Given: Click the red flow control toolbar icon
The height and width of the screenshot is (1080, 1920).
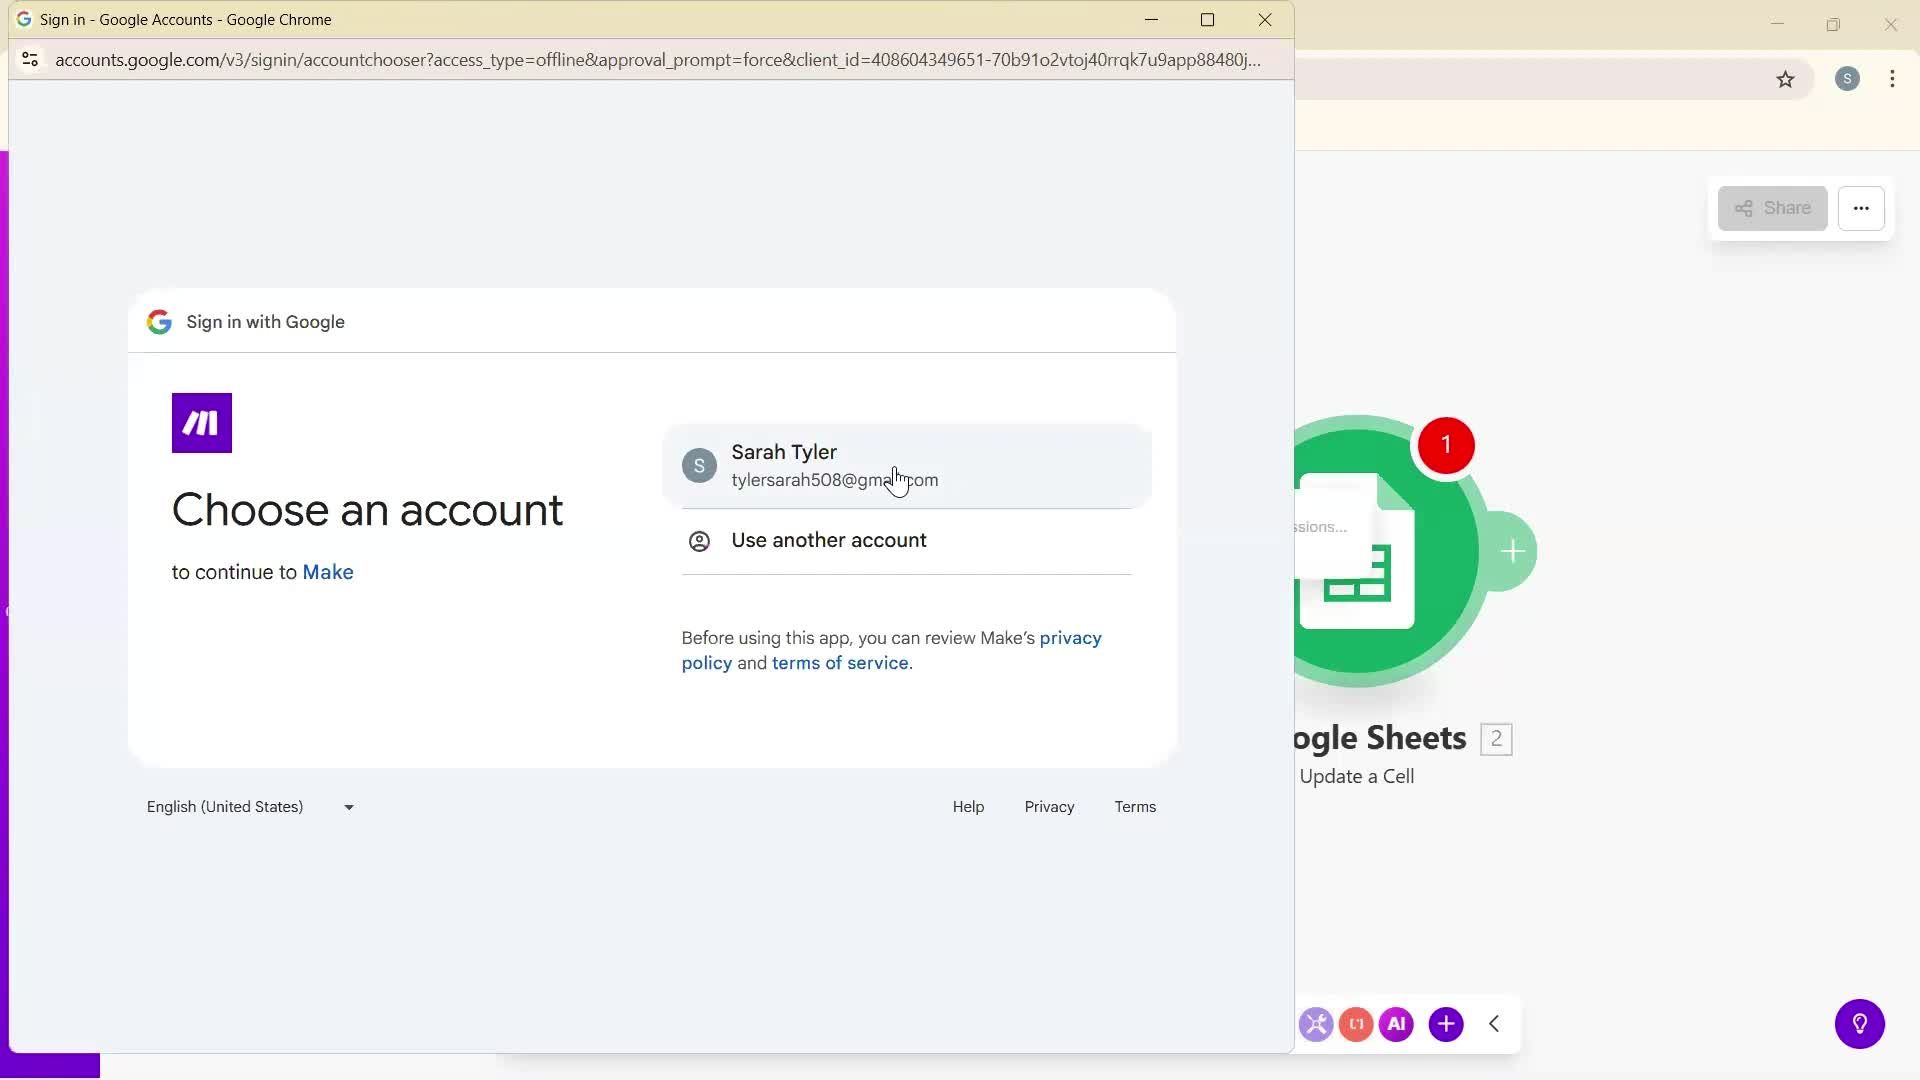Looking at the screenshot, I should 1356,1023.
